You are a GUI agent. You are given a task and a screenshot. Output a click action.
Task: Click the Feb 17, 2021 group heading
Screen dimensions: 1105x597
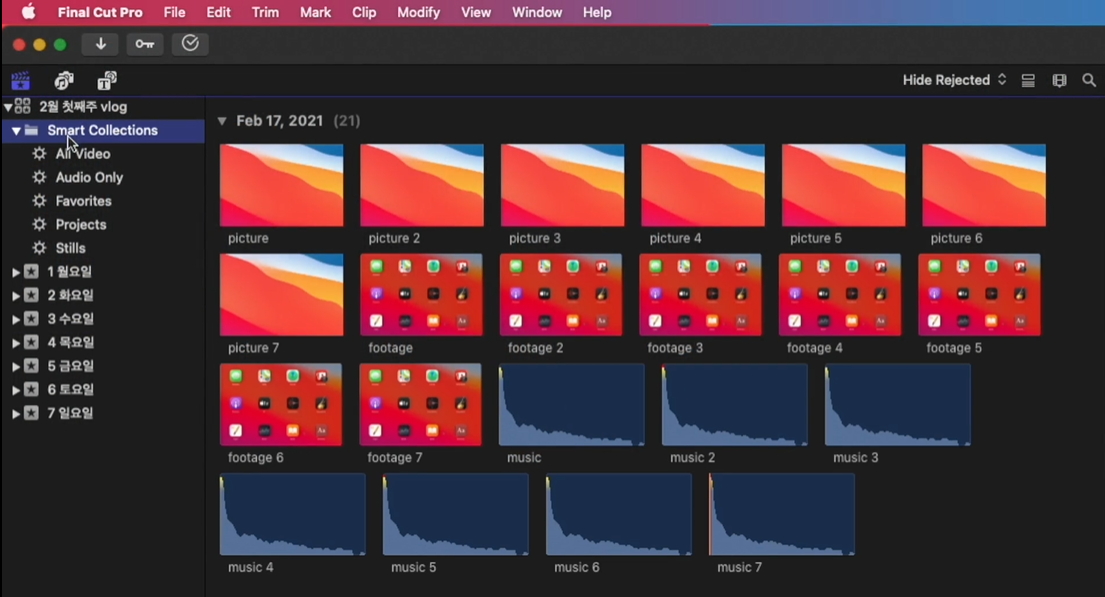[x=280, y=121]
